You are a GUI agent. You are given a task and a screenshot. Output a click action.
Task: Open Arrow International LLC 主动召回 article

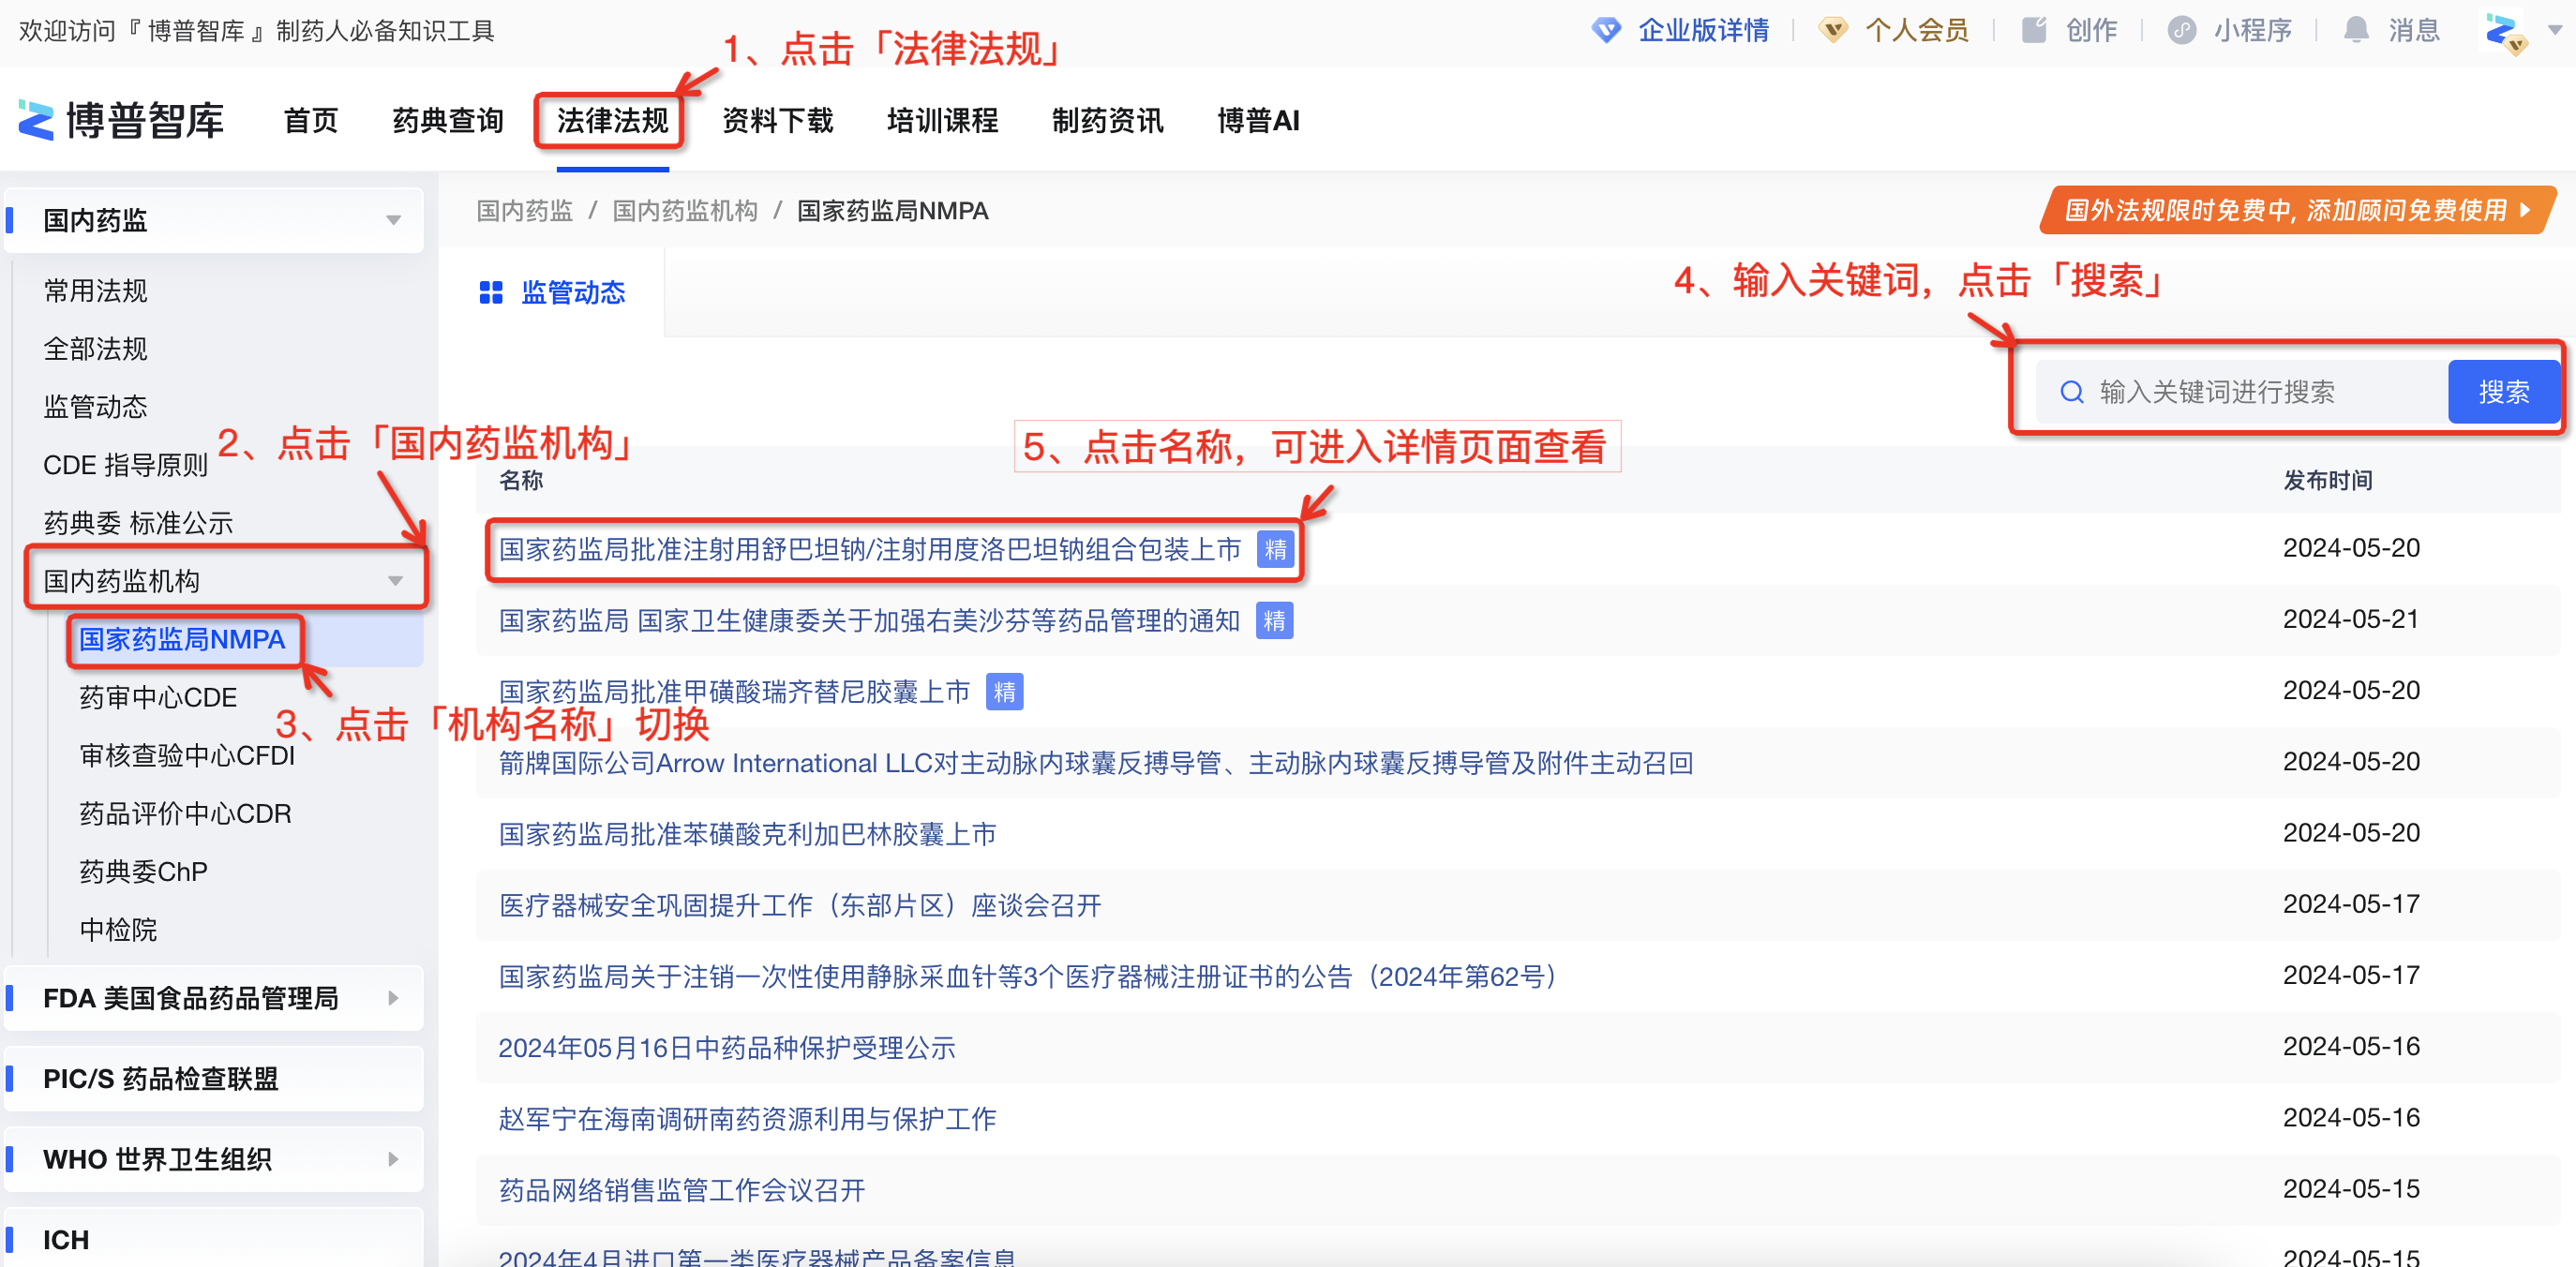1096,763
